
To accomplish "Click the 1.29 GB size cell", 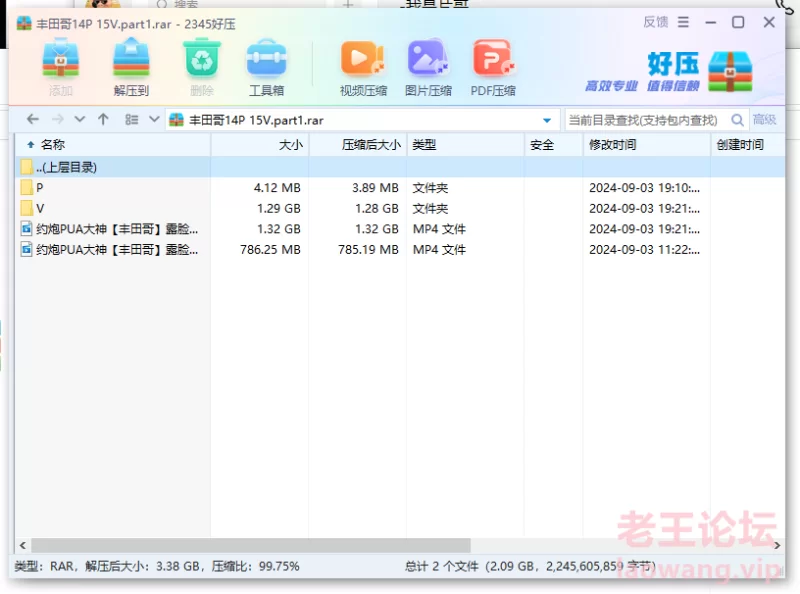I will coord(279,208).
